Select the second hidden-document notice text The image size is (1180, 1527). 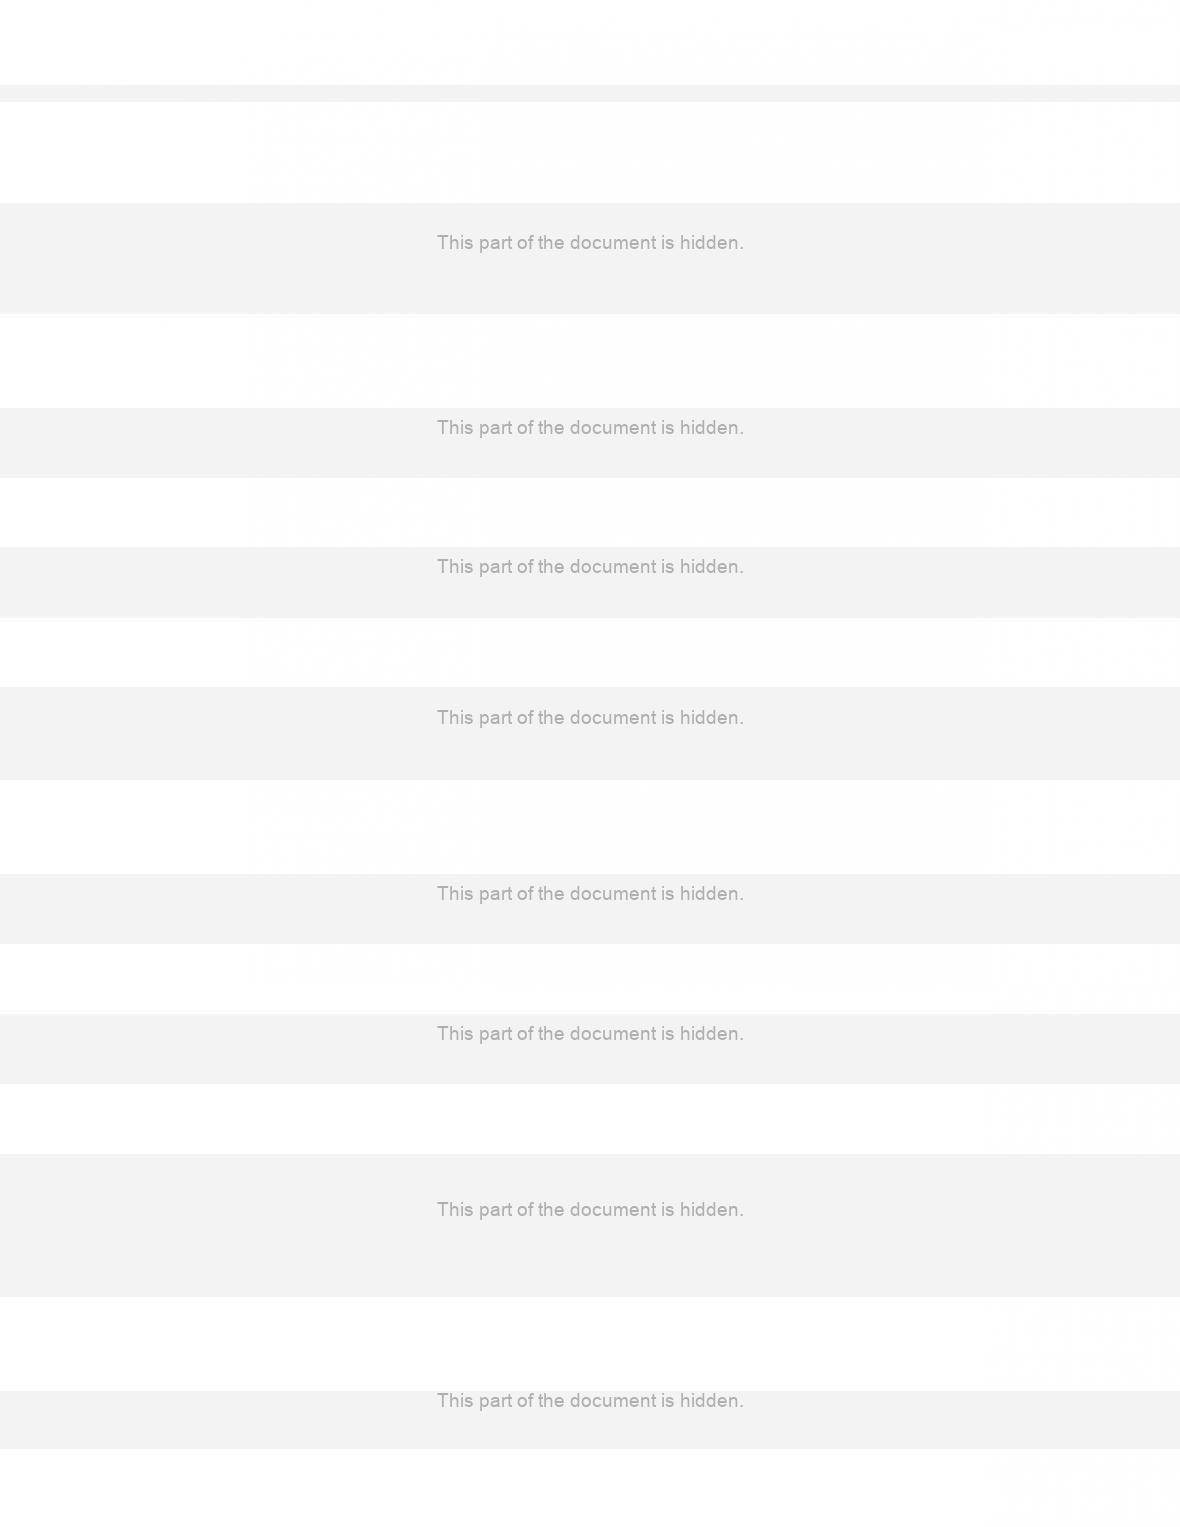590,428
